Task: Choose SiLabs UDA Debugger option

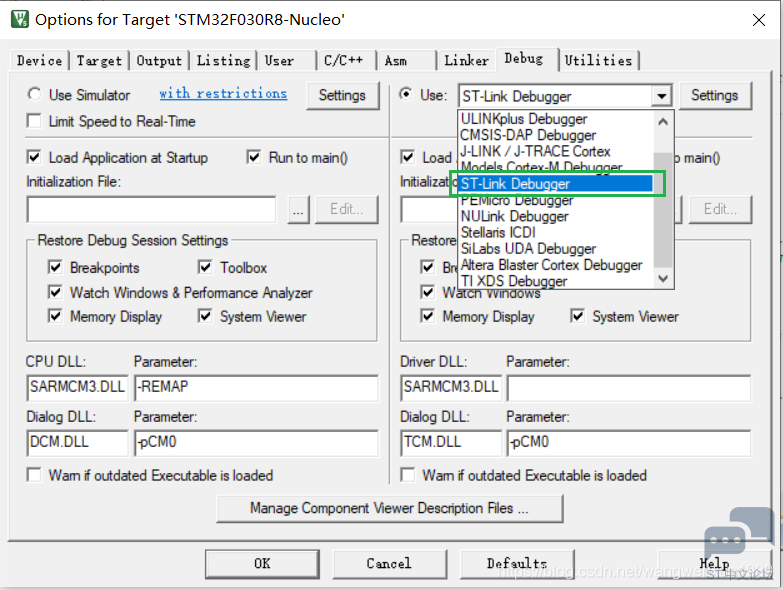Action: (555, 249)
